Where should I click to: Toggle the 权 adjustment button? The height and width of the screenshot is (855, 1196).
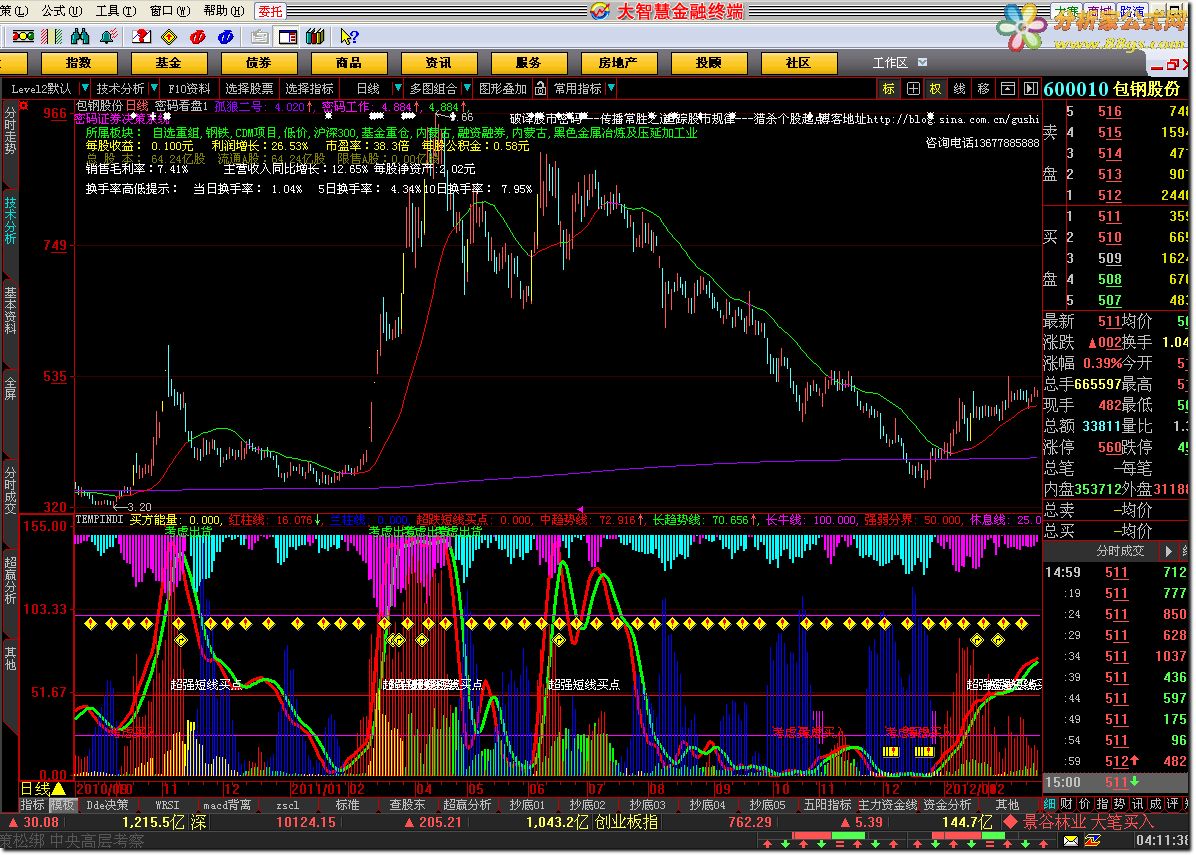point(935,88)
